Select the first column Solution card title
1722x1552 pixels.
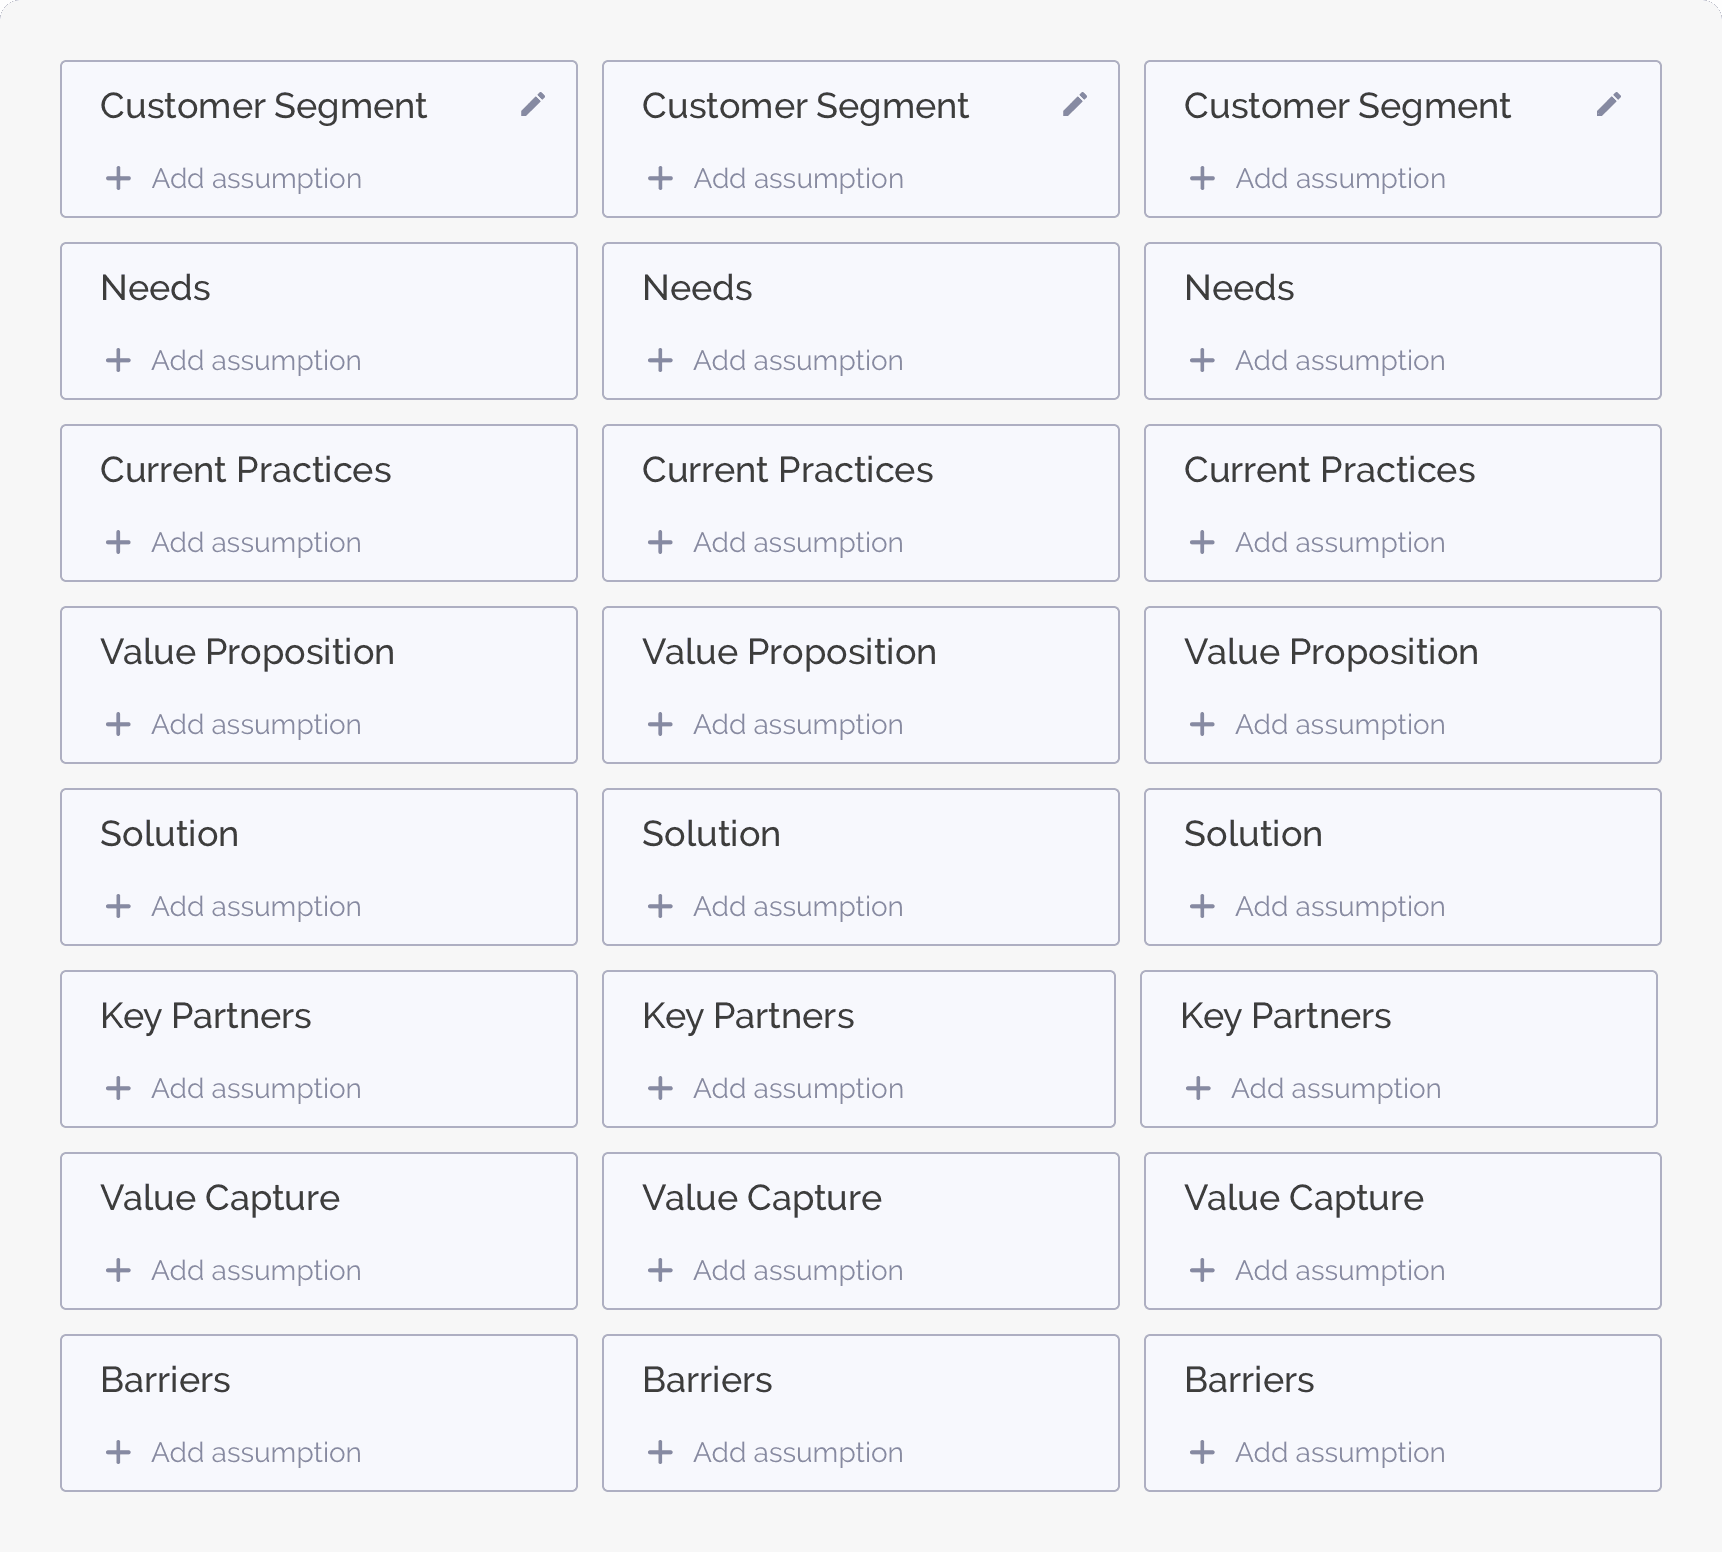coord(169,834)
